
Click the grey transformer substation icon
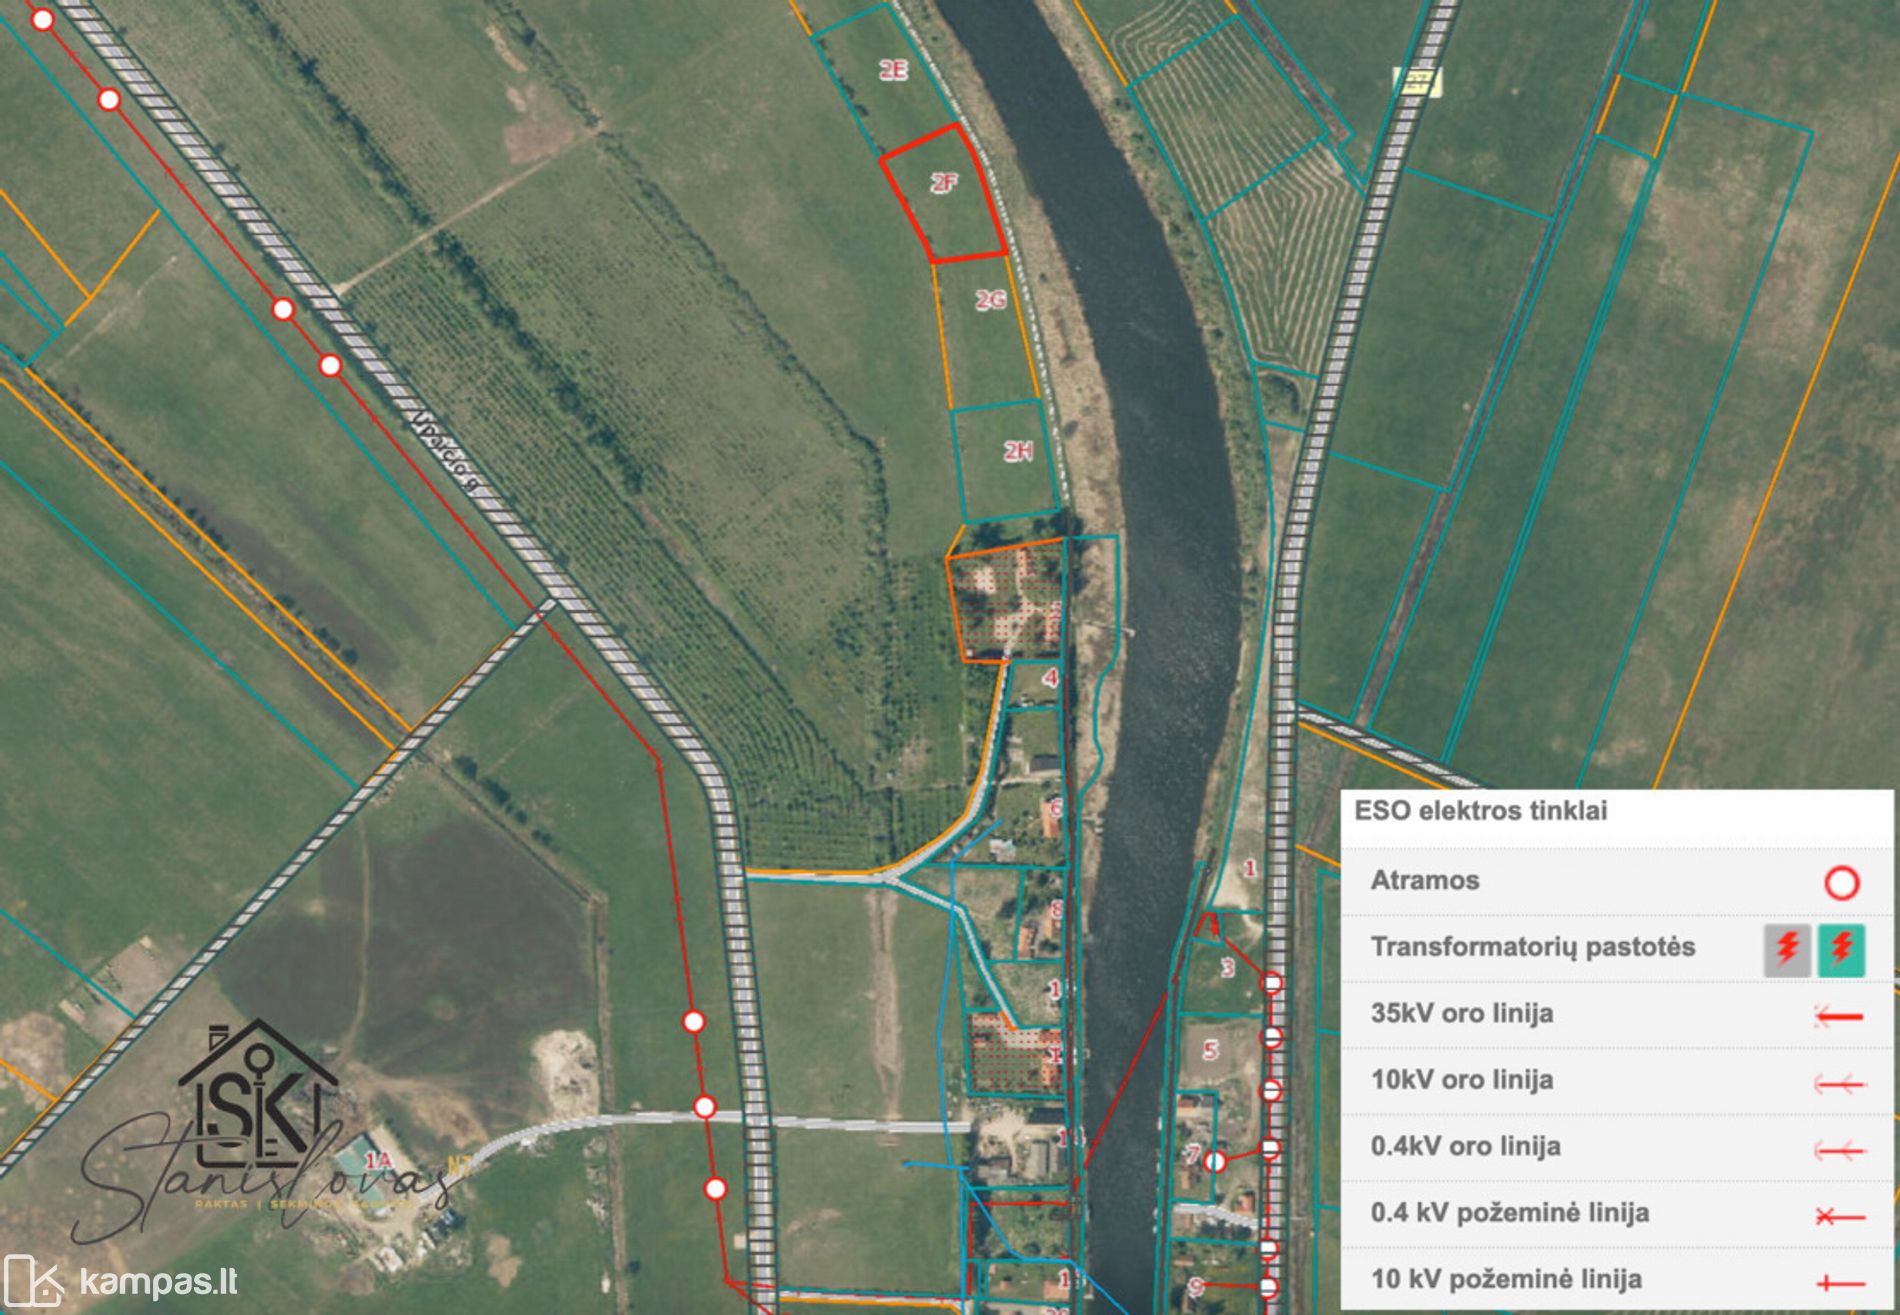[x=1787, y=949]
